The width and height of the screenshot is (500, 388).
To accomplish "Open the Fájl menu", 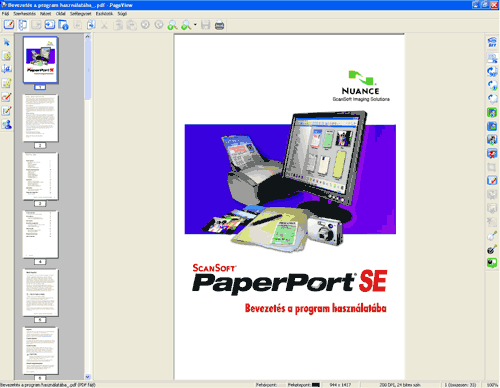I will pos(5,14).
